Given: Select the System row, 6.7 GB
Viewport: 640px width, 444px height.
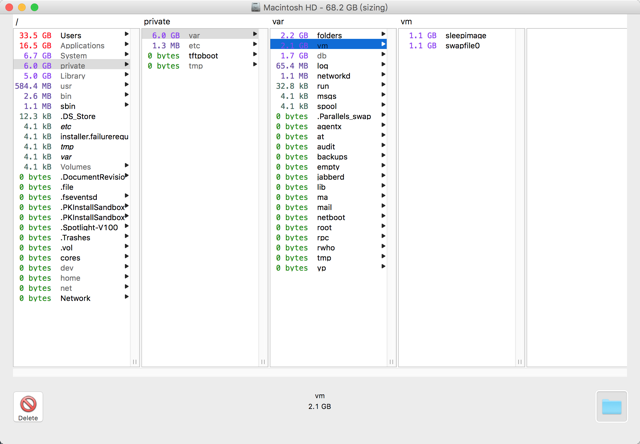Looking at the screenshot, I should coord(72,56).
